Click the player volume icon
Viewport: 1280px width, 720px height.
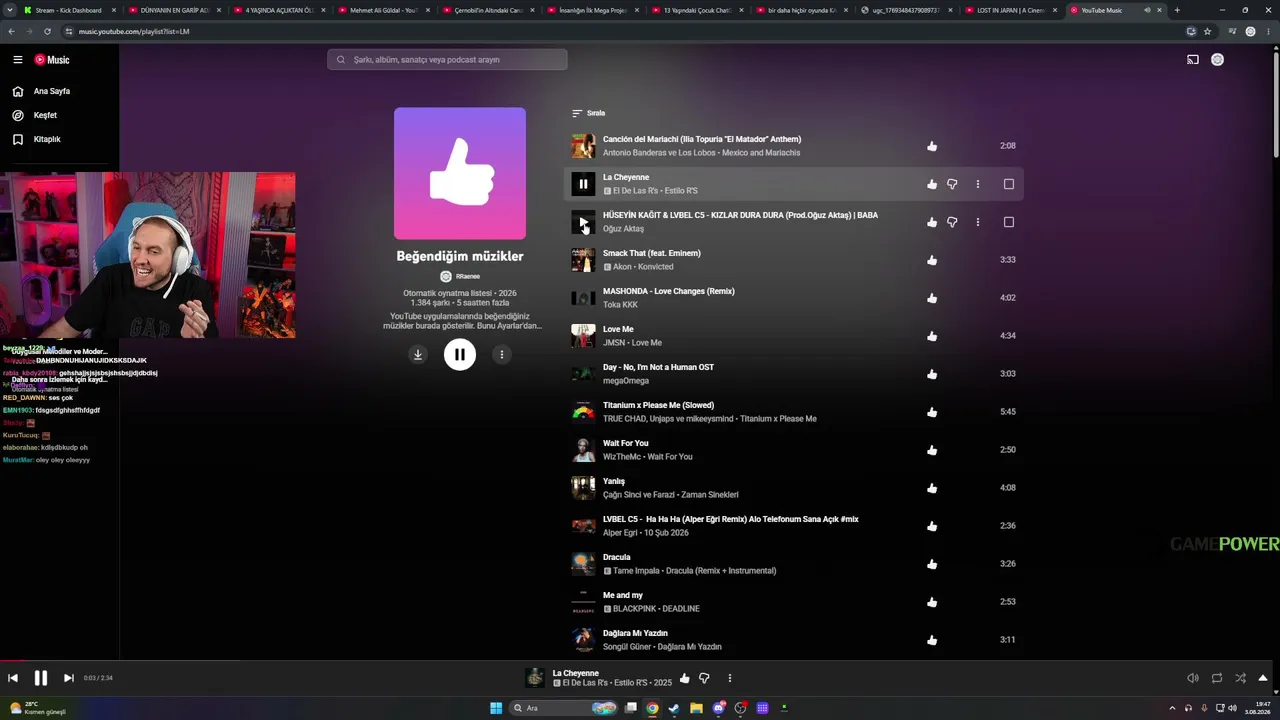[1193, 678]
